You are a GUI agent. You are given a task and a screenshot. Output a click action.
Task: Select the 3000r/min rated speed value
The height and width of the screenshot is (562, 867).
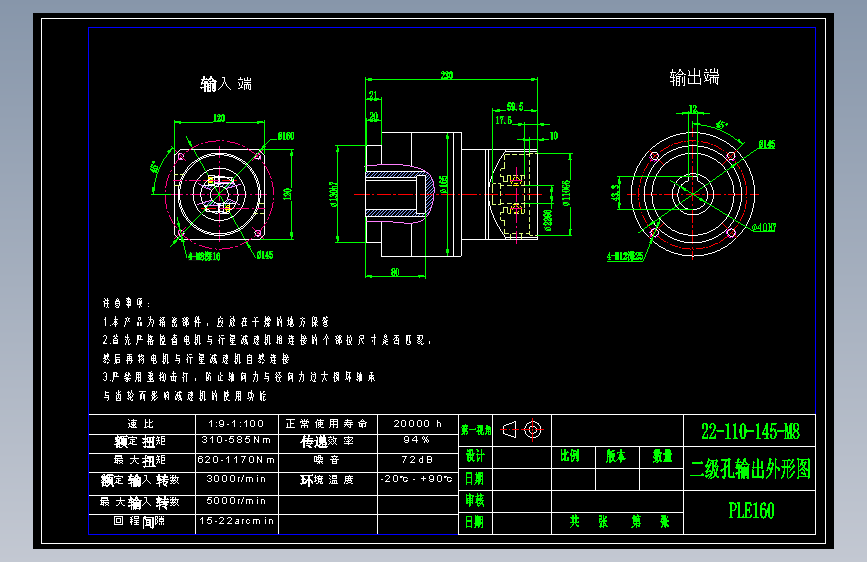click(x=236, y=478)
